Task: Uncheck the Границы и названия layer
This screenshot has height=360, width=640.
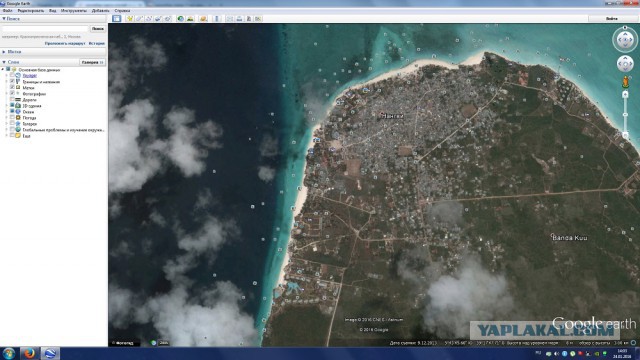Action: tap(12, 82)
